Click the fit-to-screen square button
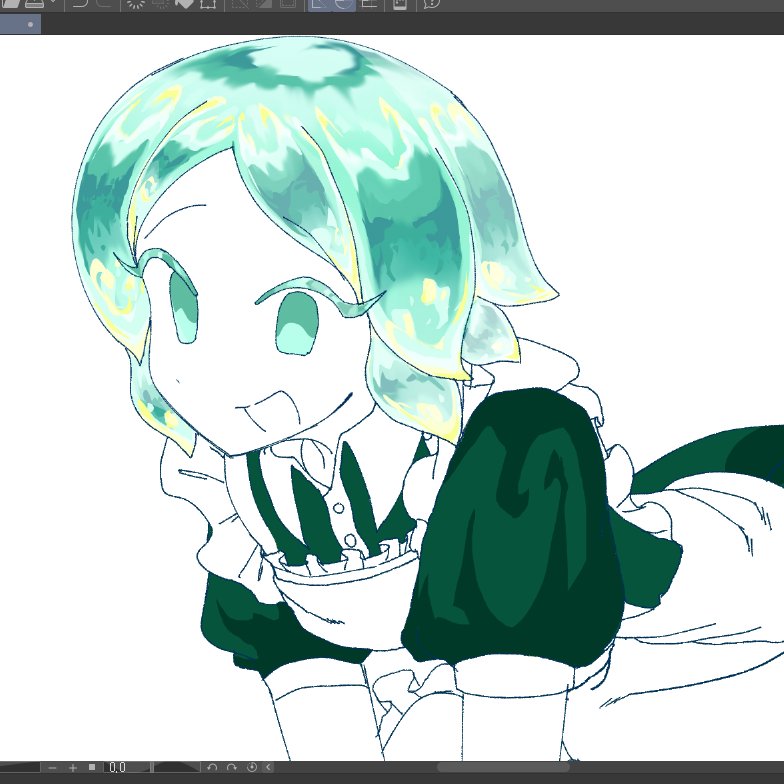Image resolution: width=784 pixels, height=784 pixels. coord(92,768)
